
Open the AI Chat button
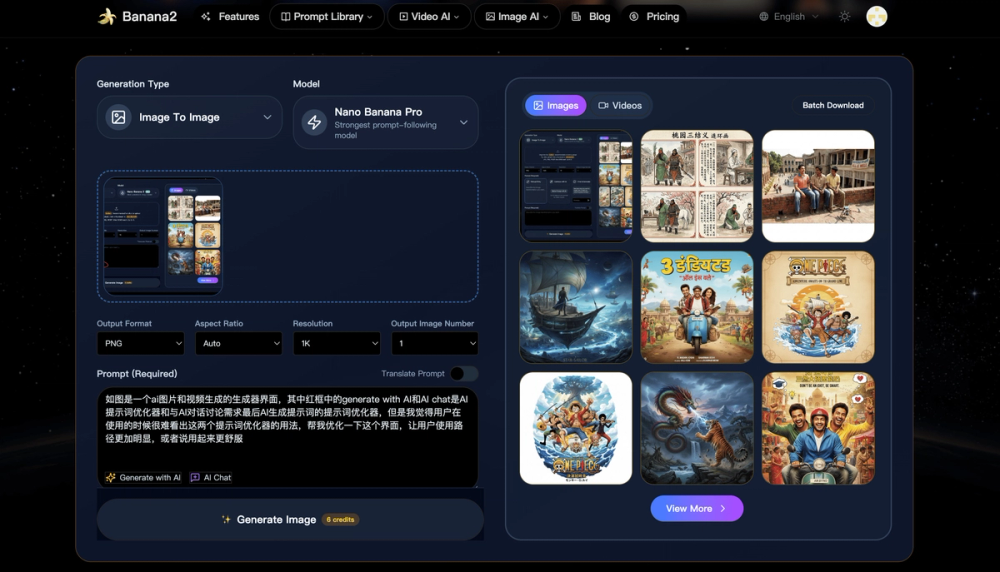tap(210, 478)
